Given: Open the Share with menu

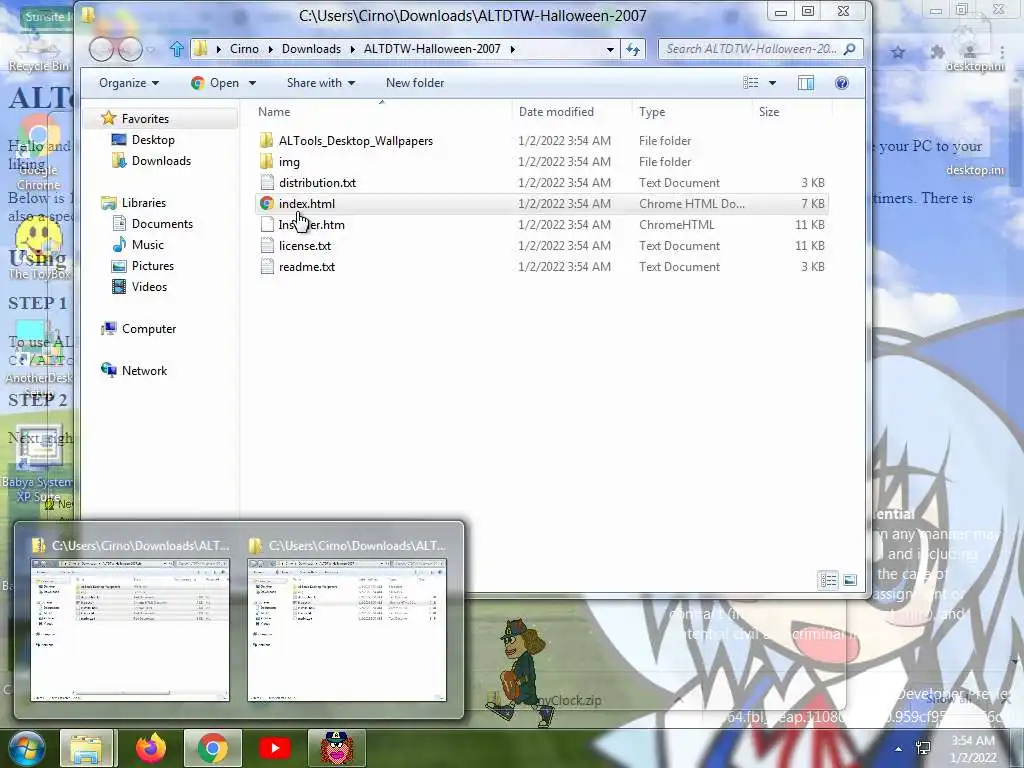Looking at the screenshot, I should coord(321,83).
